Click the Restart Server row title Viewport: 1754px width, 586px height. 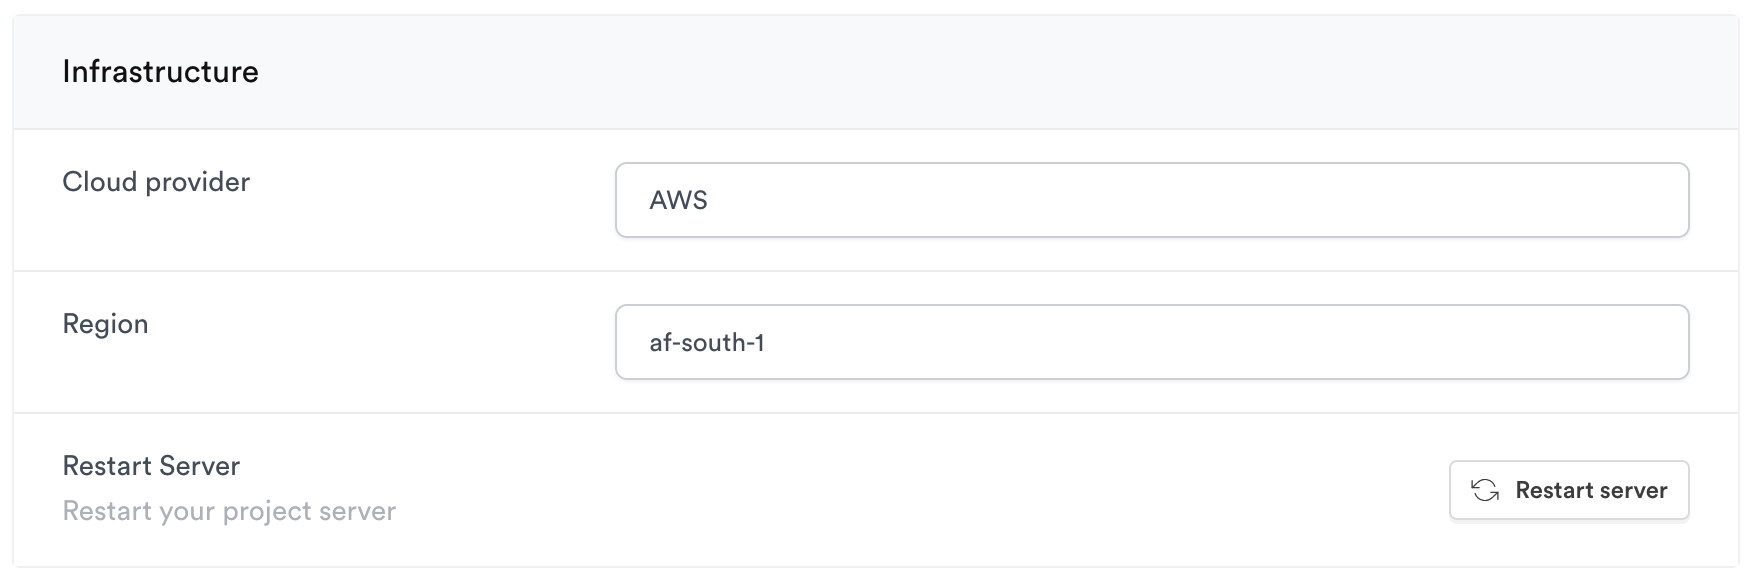(x=151, y=466)
